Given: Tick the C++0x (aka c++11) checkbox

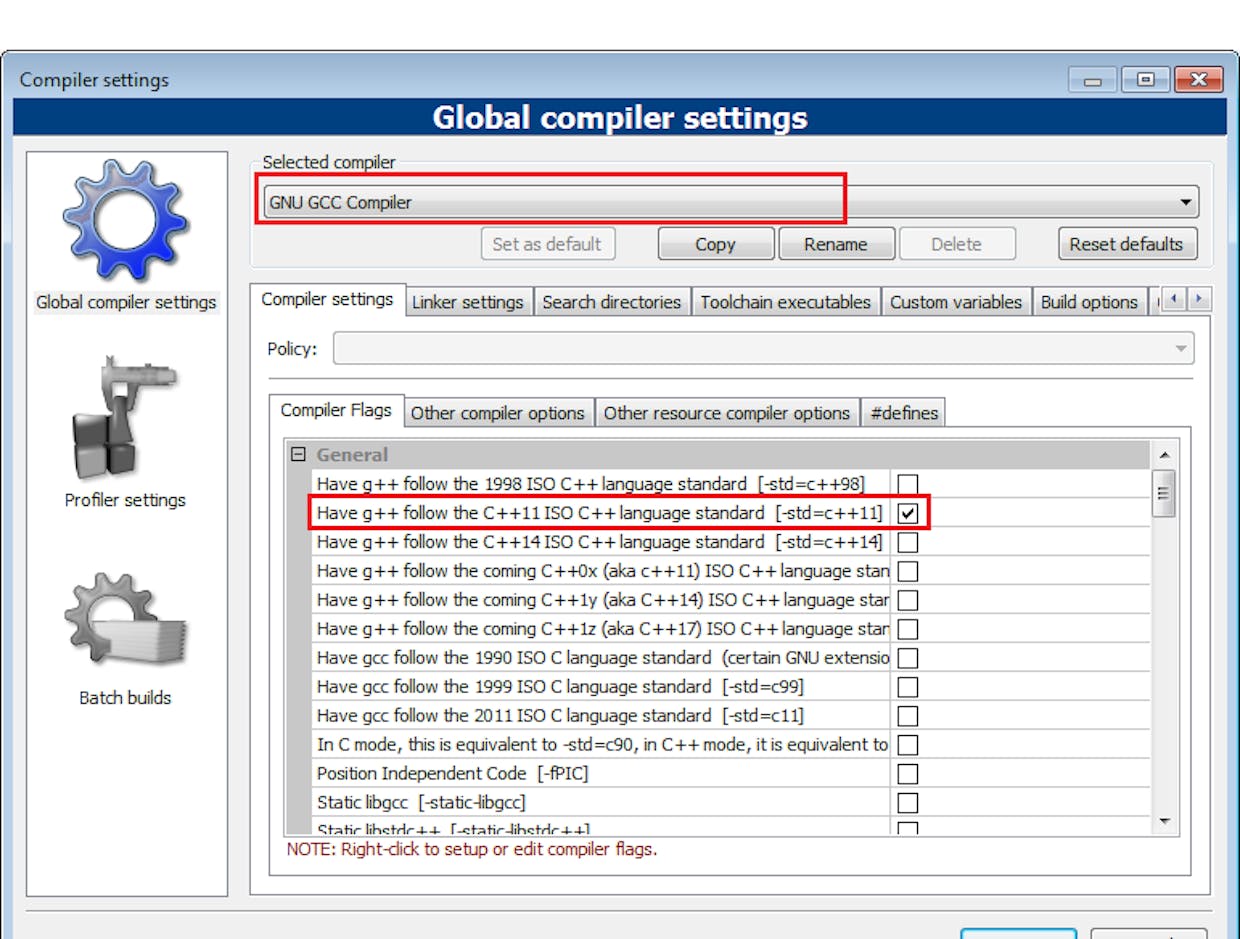Looking at the screenshot, I should pyautogui.click(x=908, y=572).
